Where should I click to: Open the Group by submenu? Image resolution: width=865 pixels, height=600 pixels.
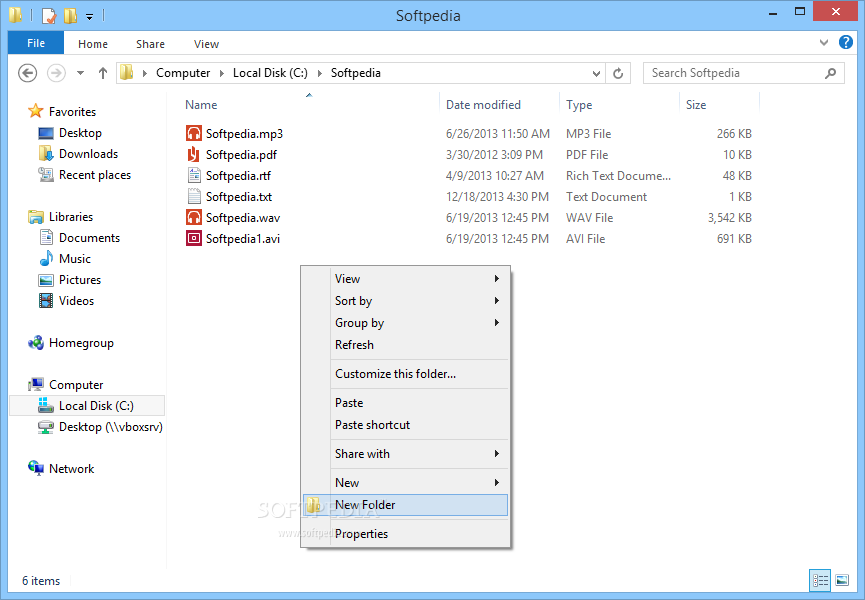tap(405, 323)
